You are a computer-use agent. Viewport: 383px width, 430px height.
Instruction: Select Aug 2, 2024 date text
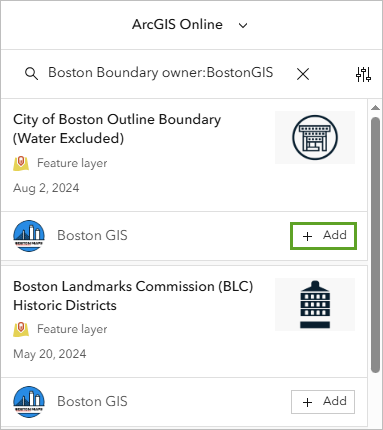[46, 188]
